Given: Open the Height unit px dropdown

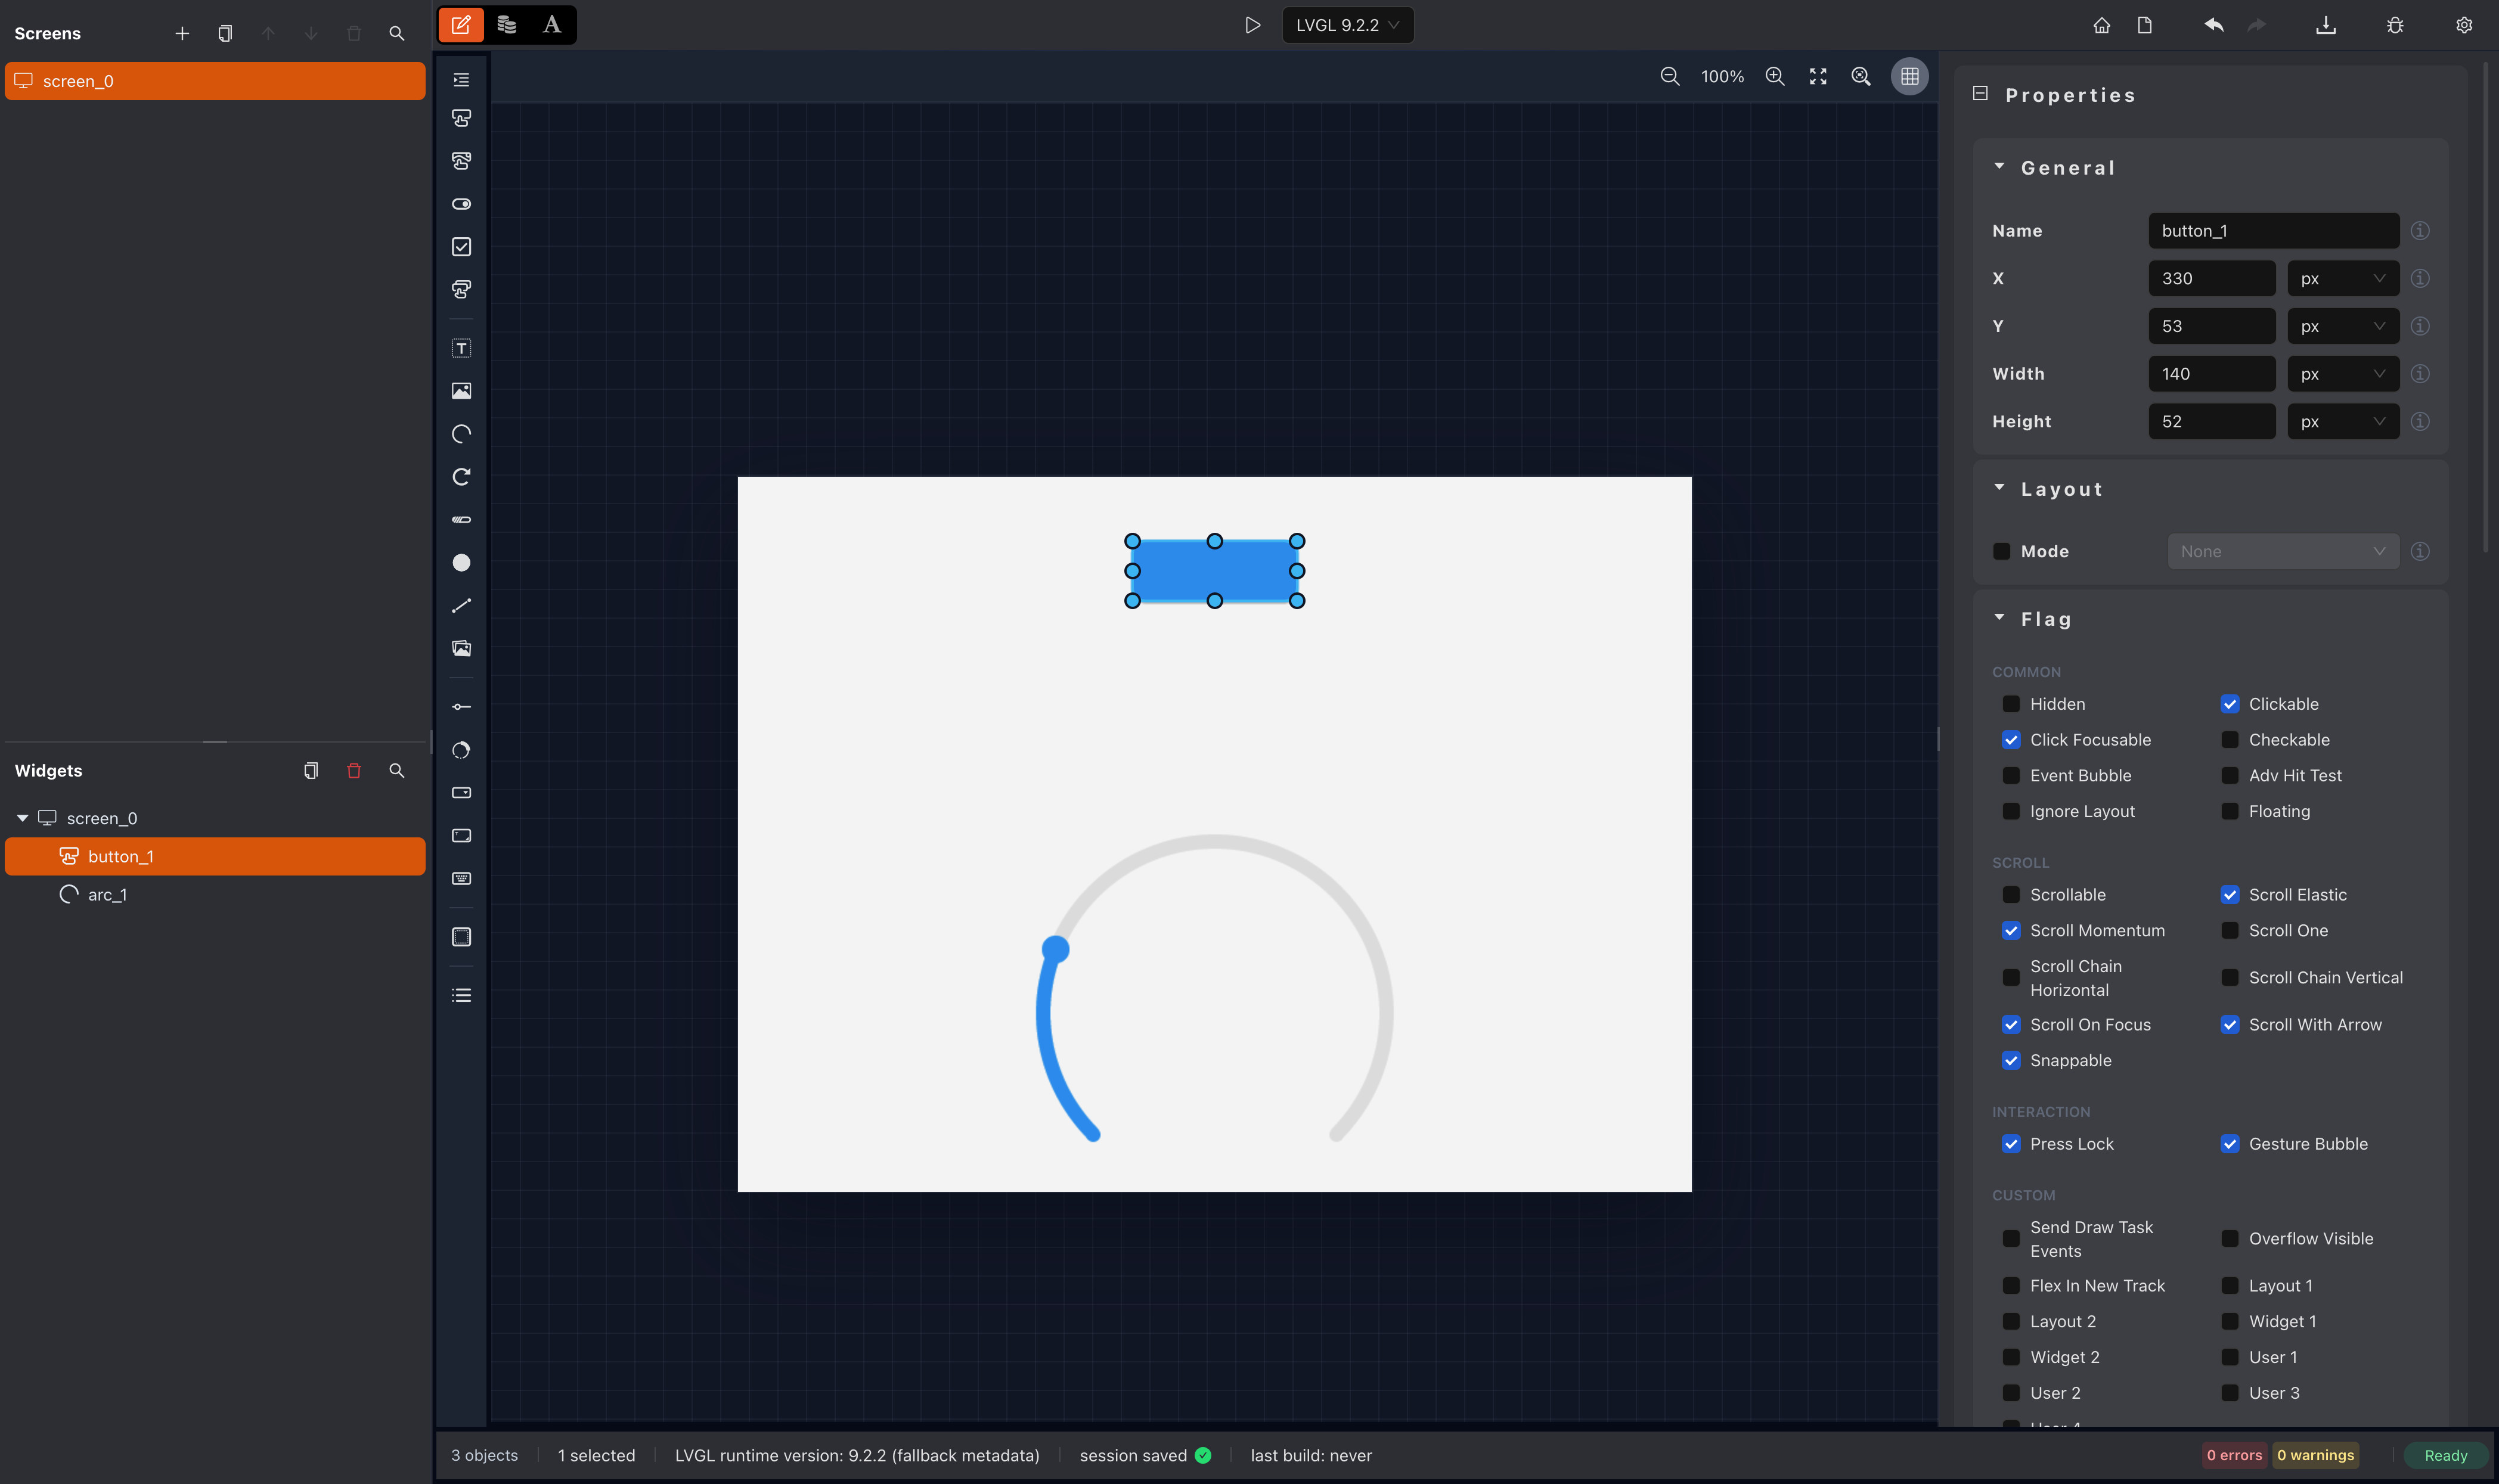Looking at the screenshot, I should click(2343, 422).
